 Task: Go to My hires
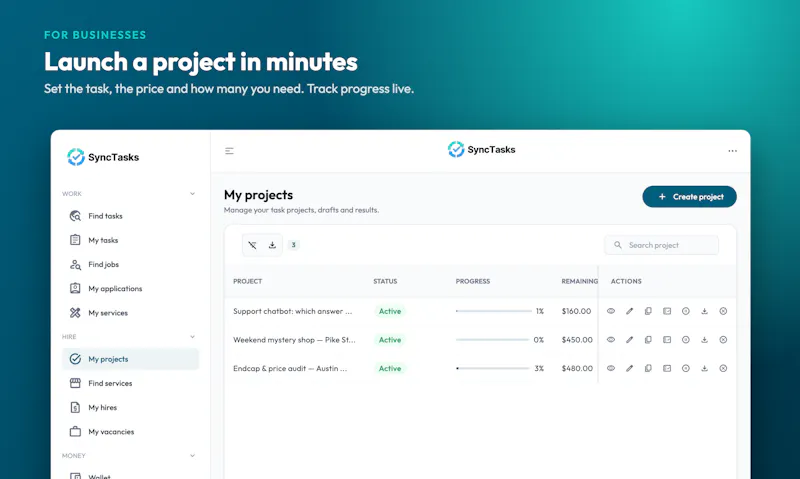tap(131, 408)
